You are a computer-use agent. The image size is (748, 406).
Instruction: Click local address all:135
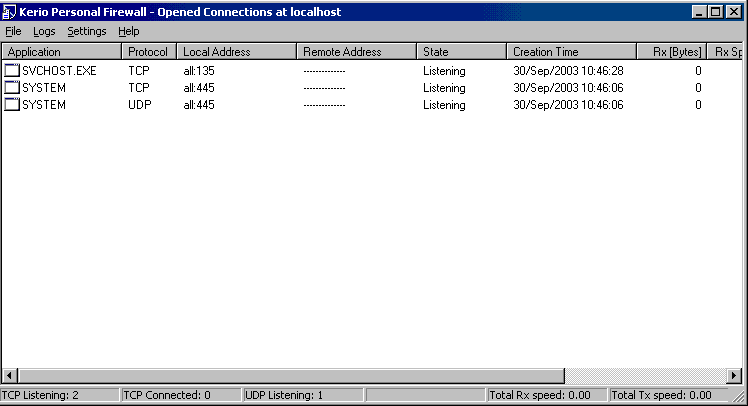click(199, 71)
